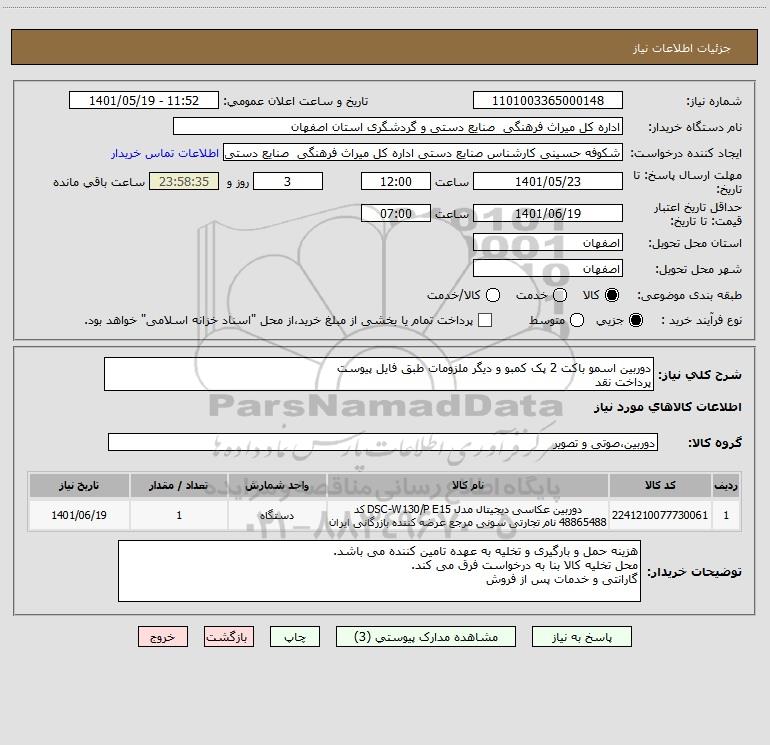Click the ساعت باقی مانده label
Viewport: 770px width, 745px height.
point(99,182)
